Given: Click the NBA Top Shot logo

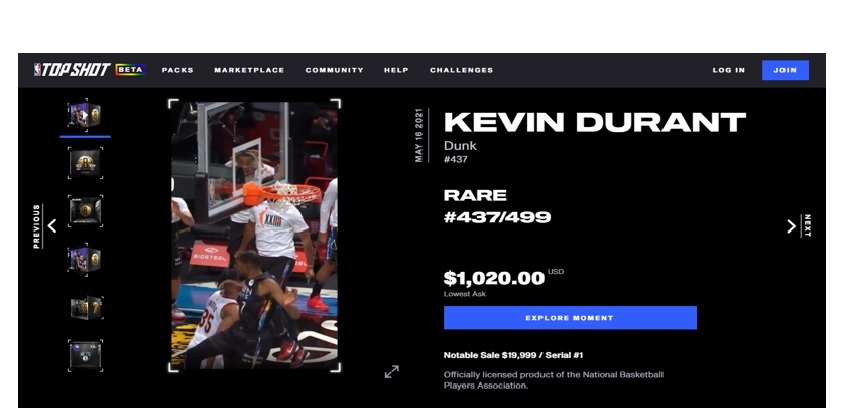Looking at the screenshot, I should [72, 70].
